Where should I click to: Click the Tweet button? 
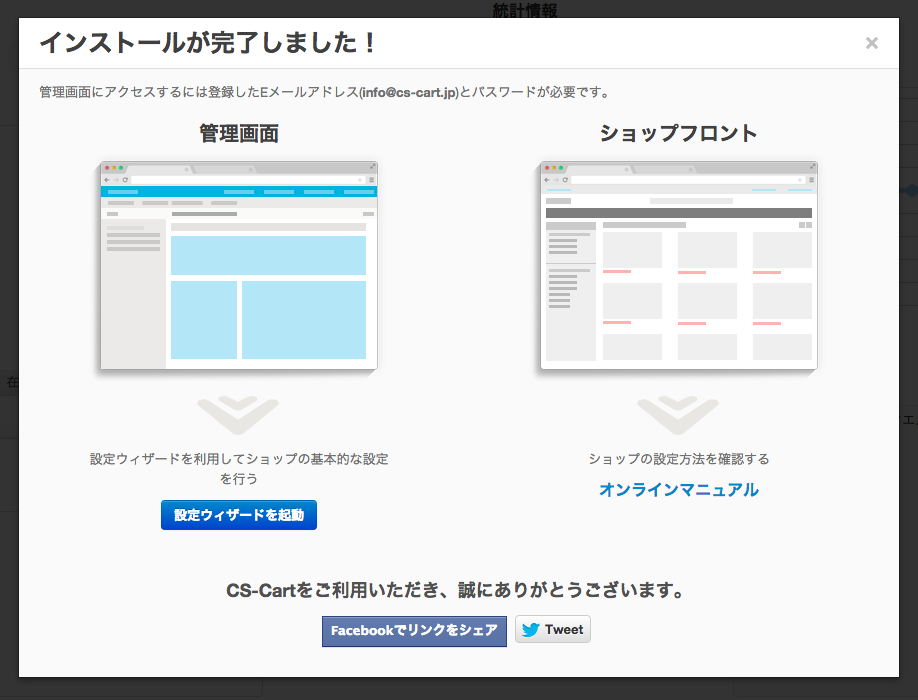pos(553,630)
